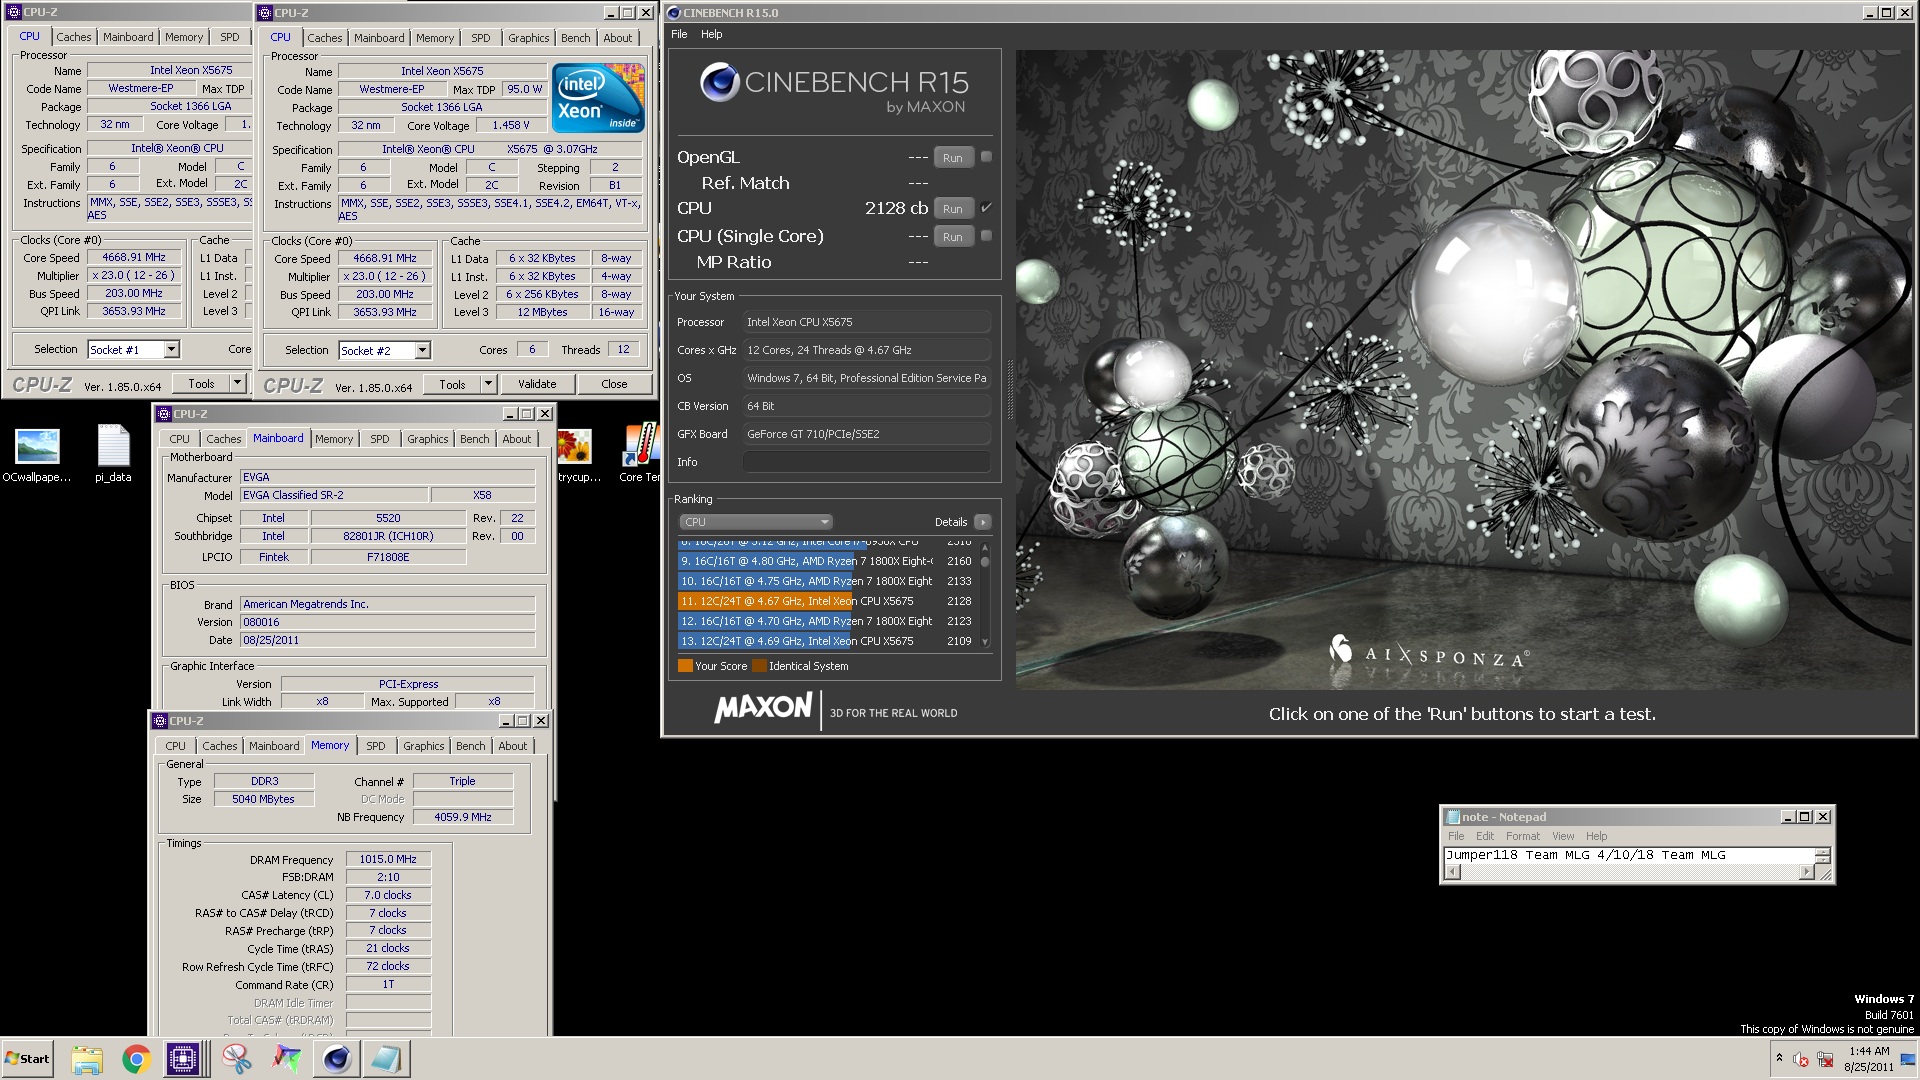Run the CPU Single Core benchmark
The height and width of the screenshot is (1080, 1920).
[x=953, y=237]
